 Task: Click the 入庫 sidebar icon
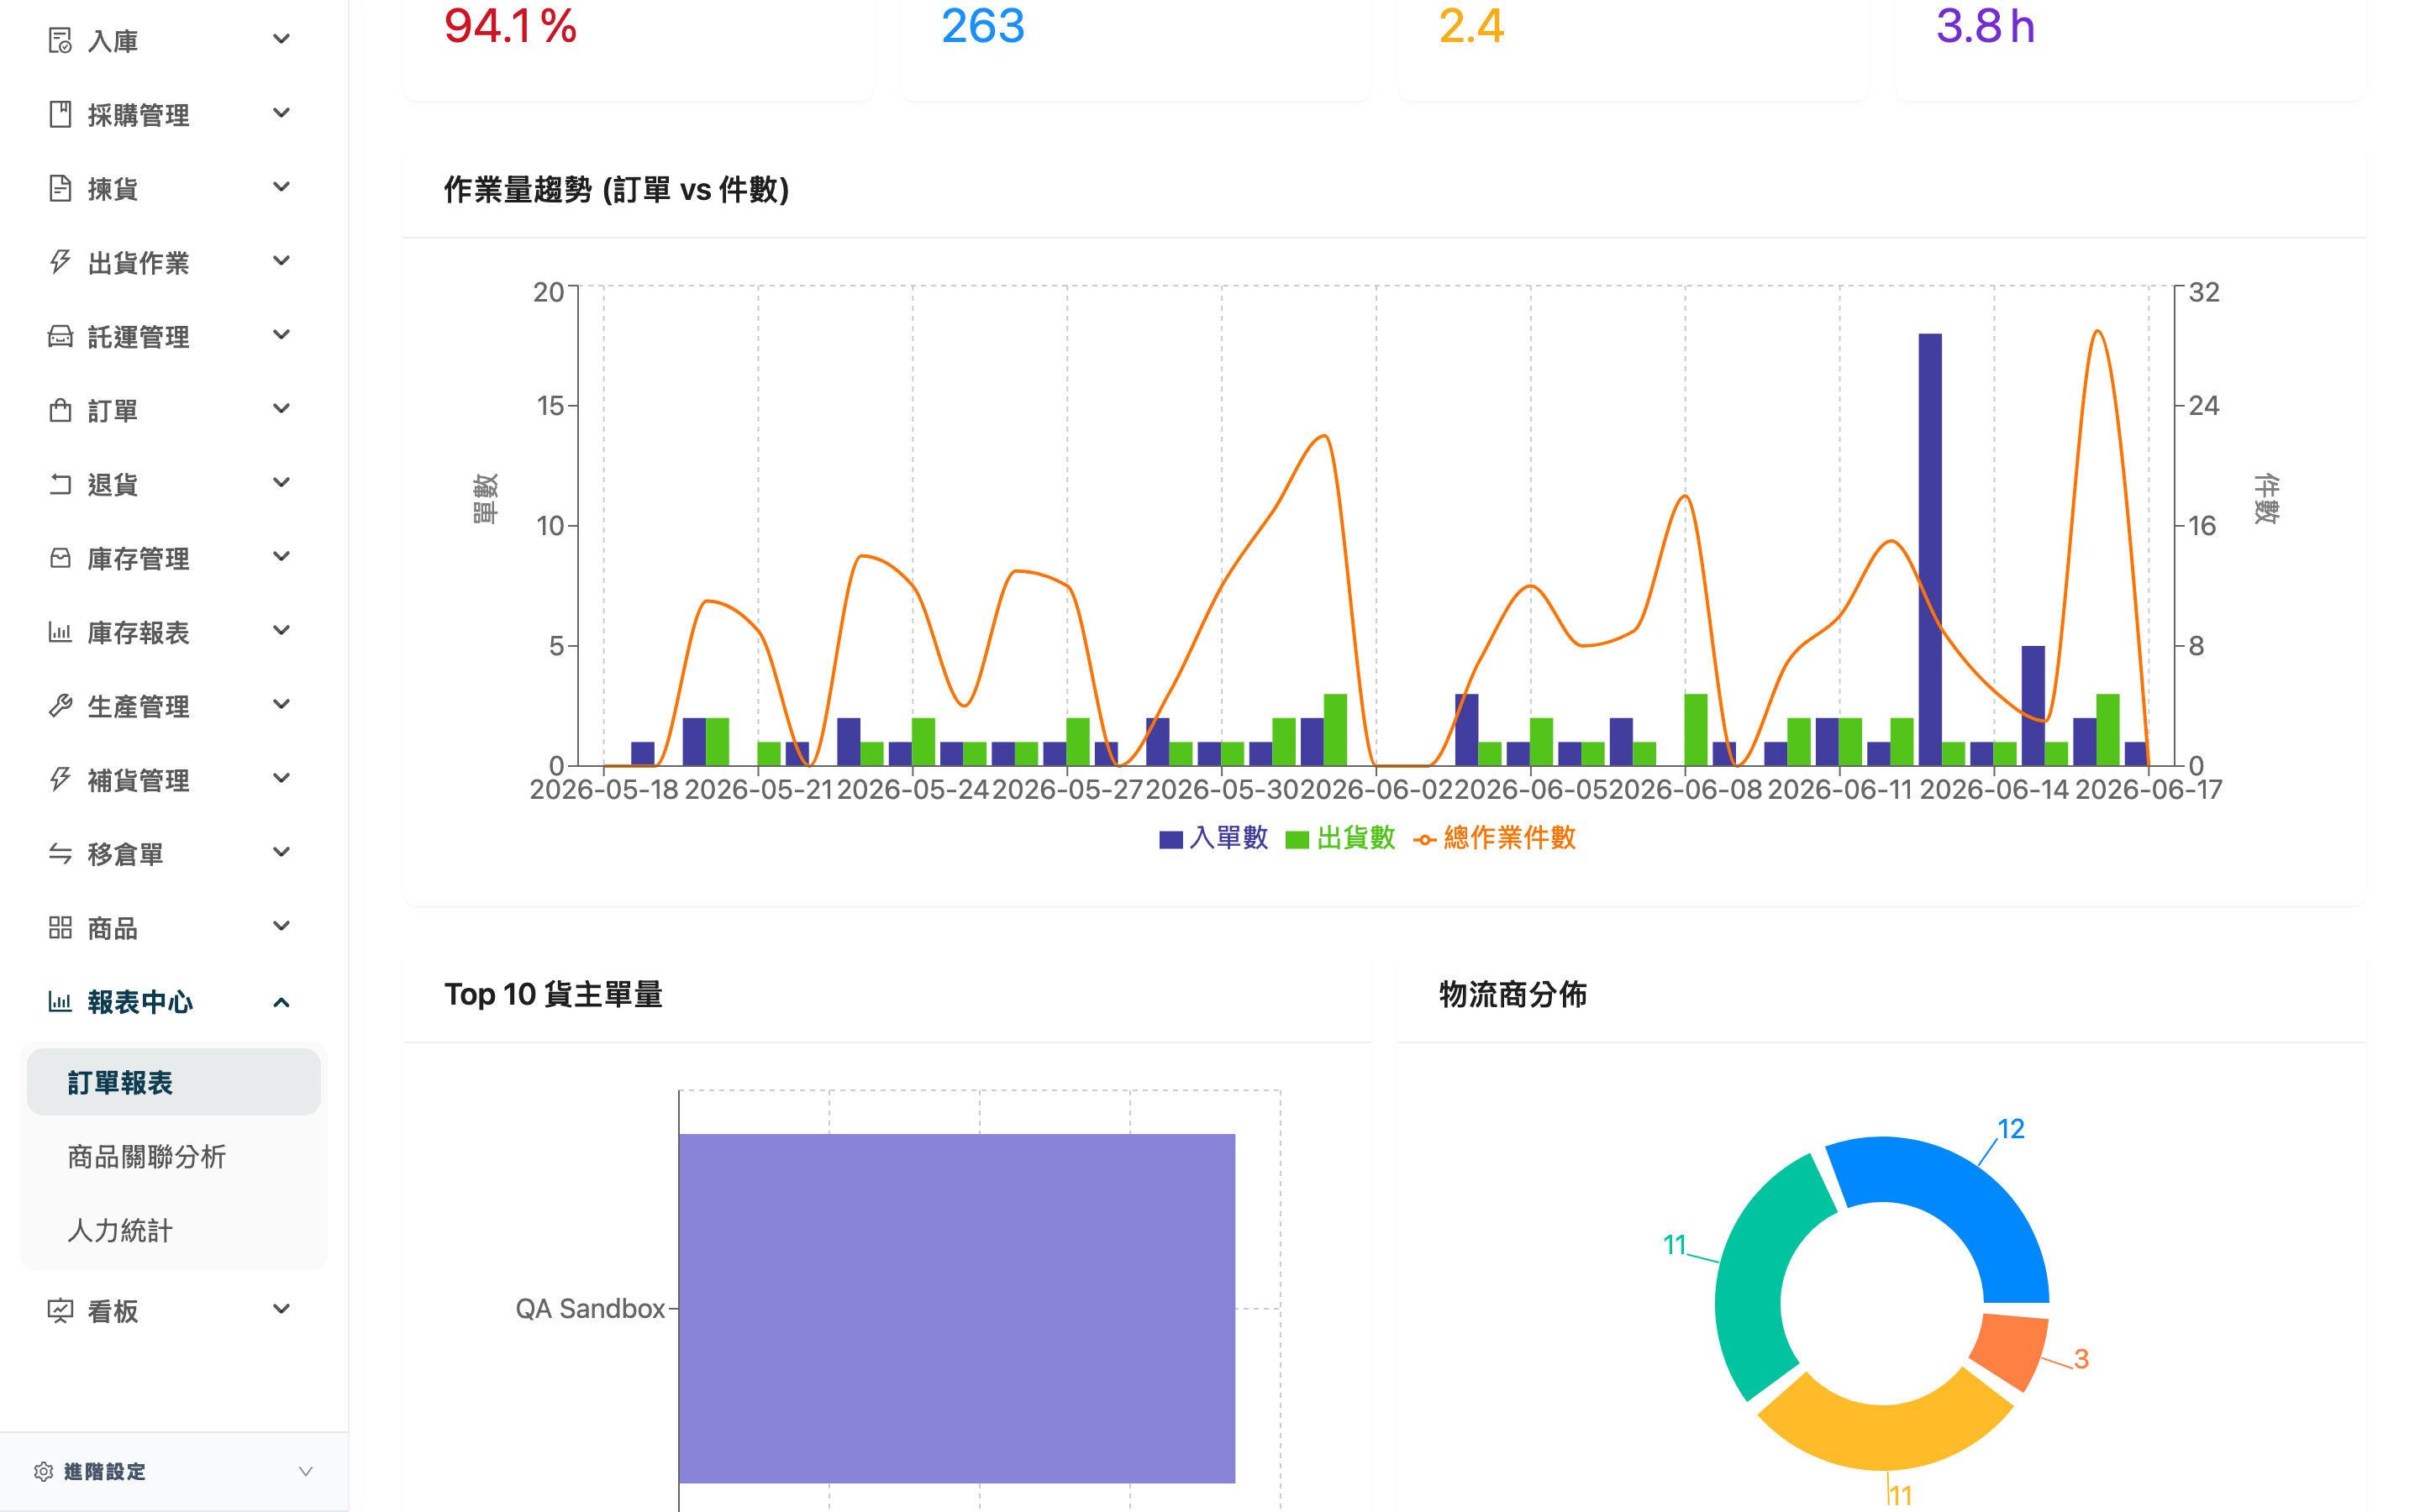click(60, 40)
